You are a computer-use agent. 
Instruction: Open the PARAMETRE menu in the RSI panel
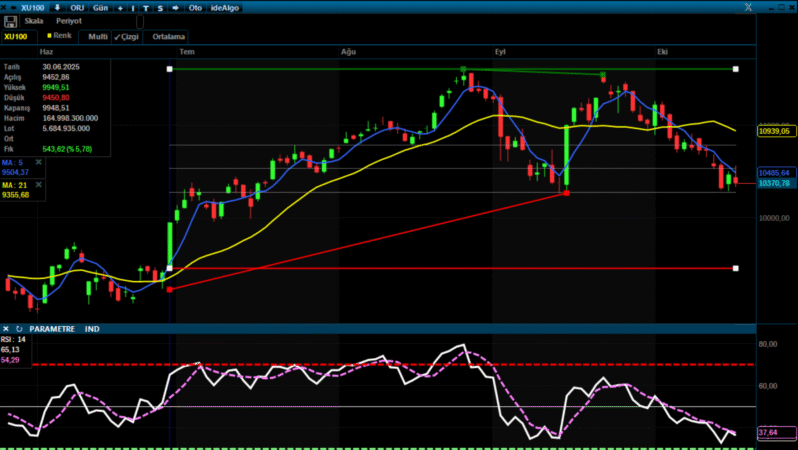coord(52,328)
